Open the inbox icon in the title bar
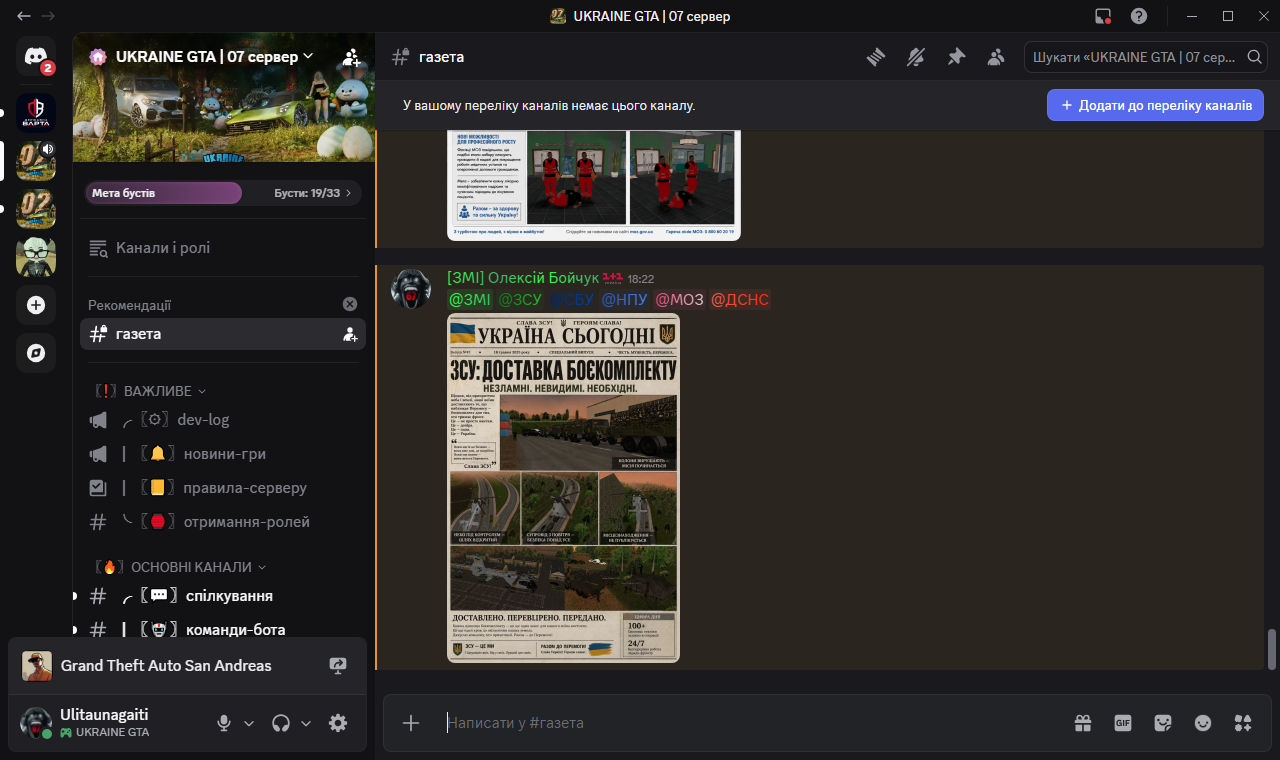1280x760 pixels. [x=1104, y=16]
